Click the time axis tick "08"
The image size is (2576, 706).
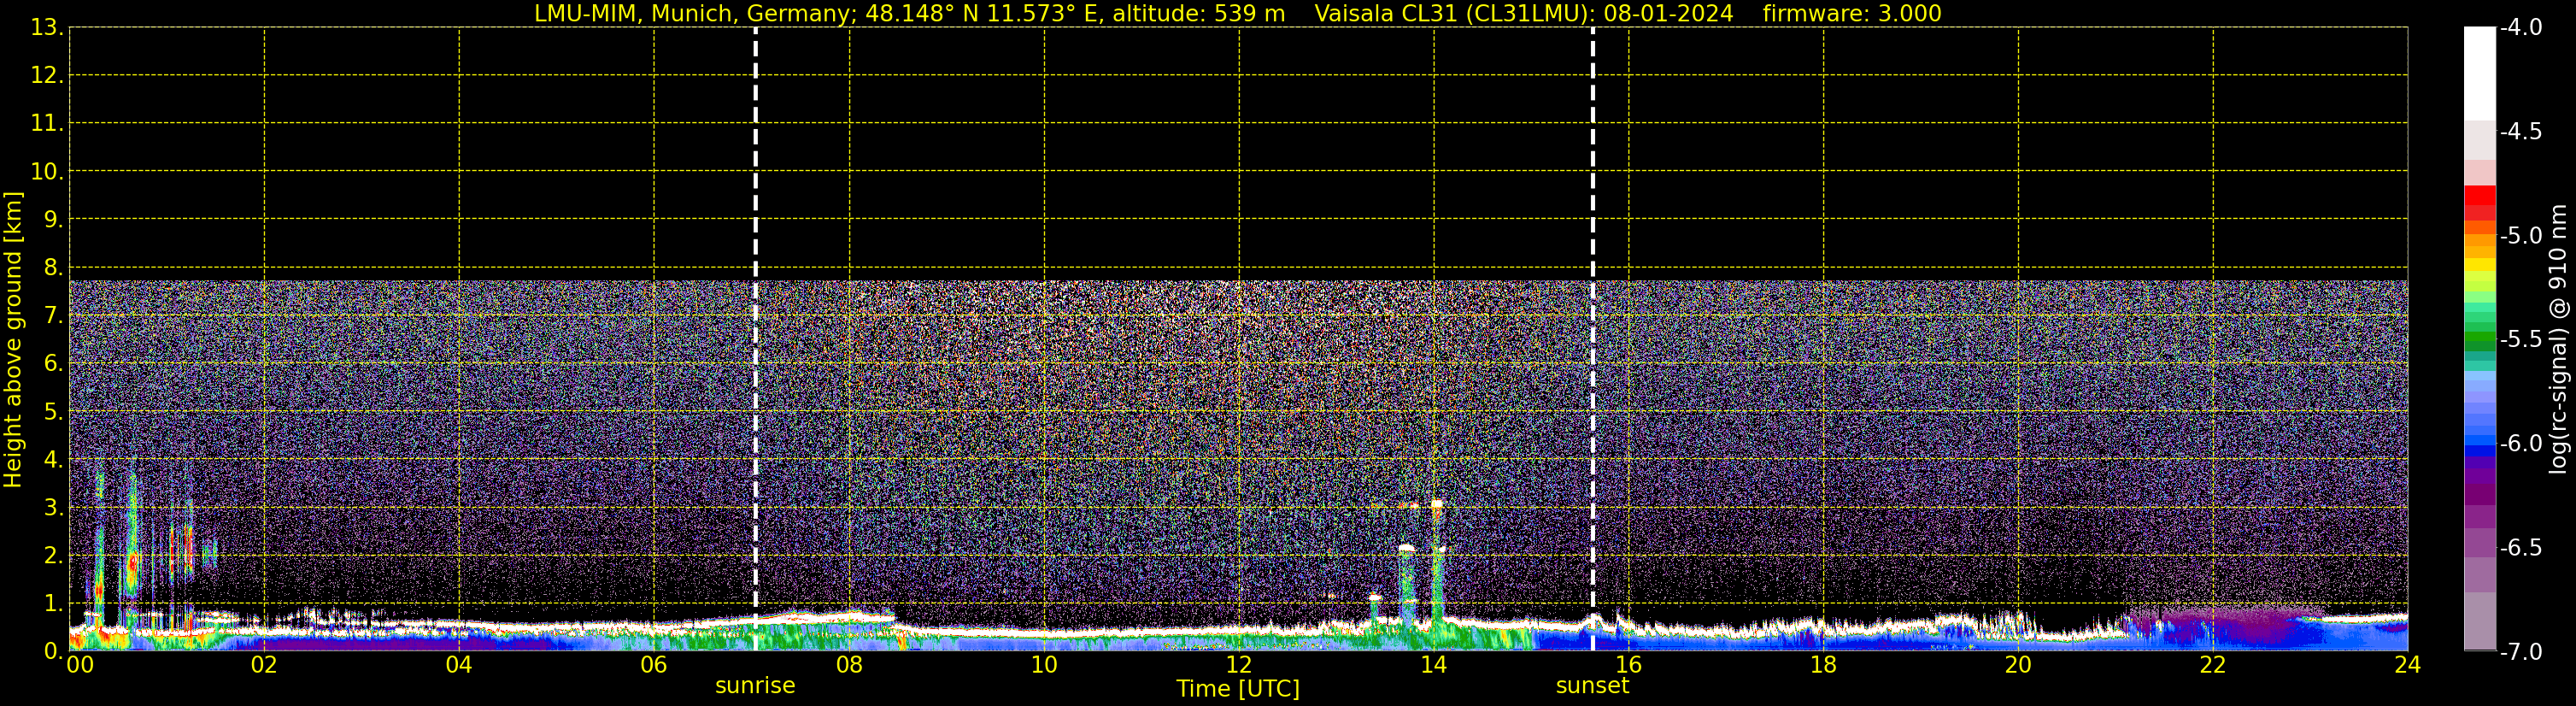[849, 666]
